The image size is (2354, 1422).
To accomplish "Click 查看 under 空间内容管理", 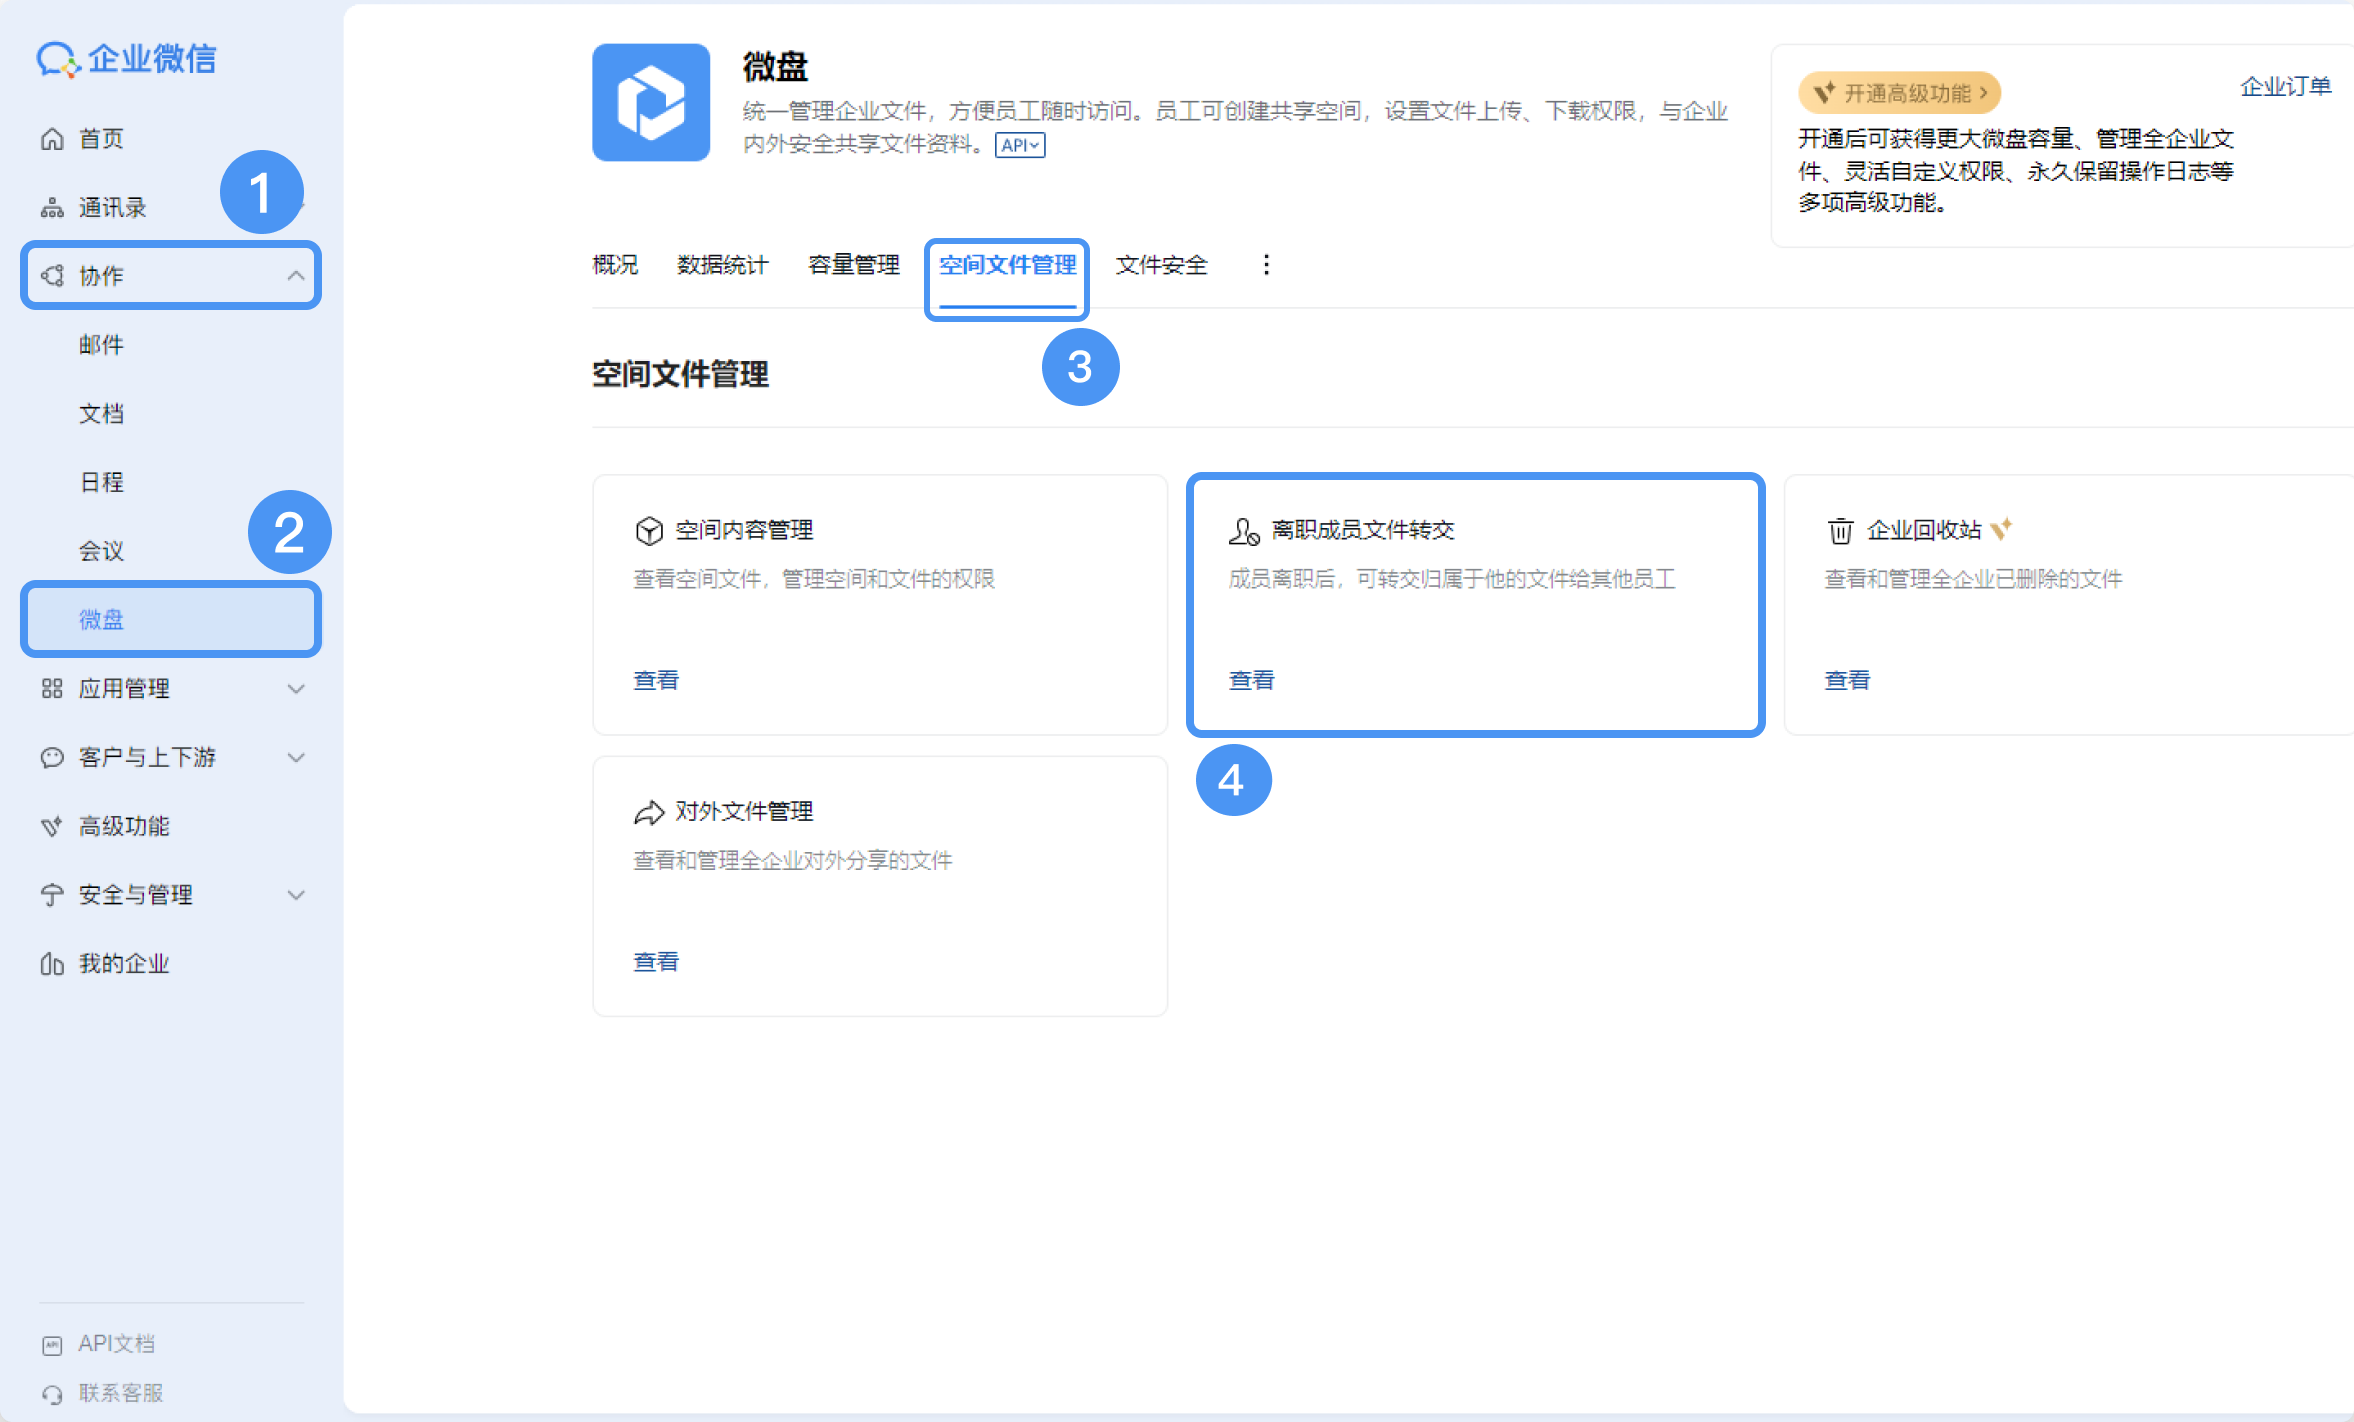I will (656, 681).
